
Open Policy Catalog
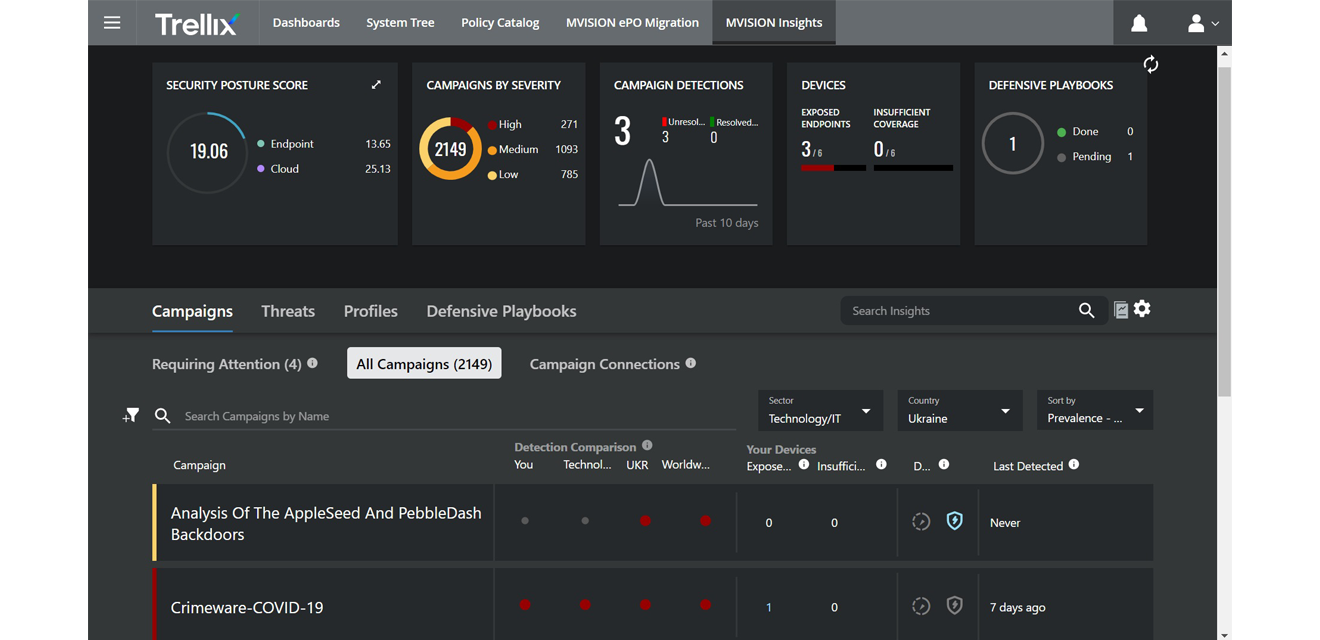(x=500, y=23)
